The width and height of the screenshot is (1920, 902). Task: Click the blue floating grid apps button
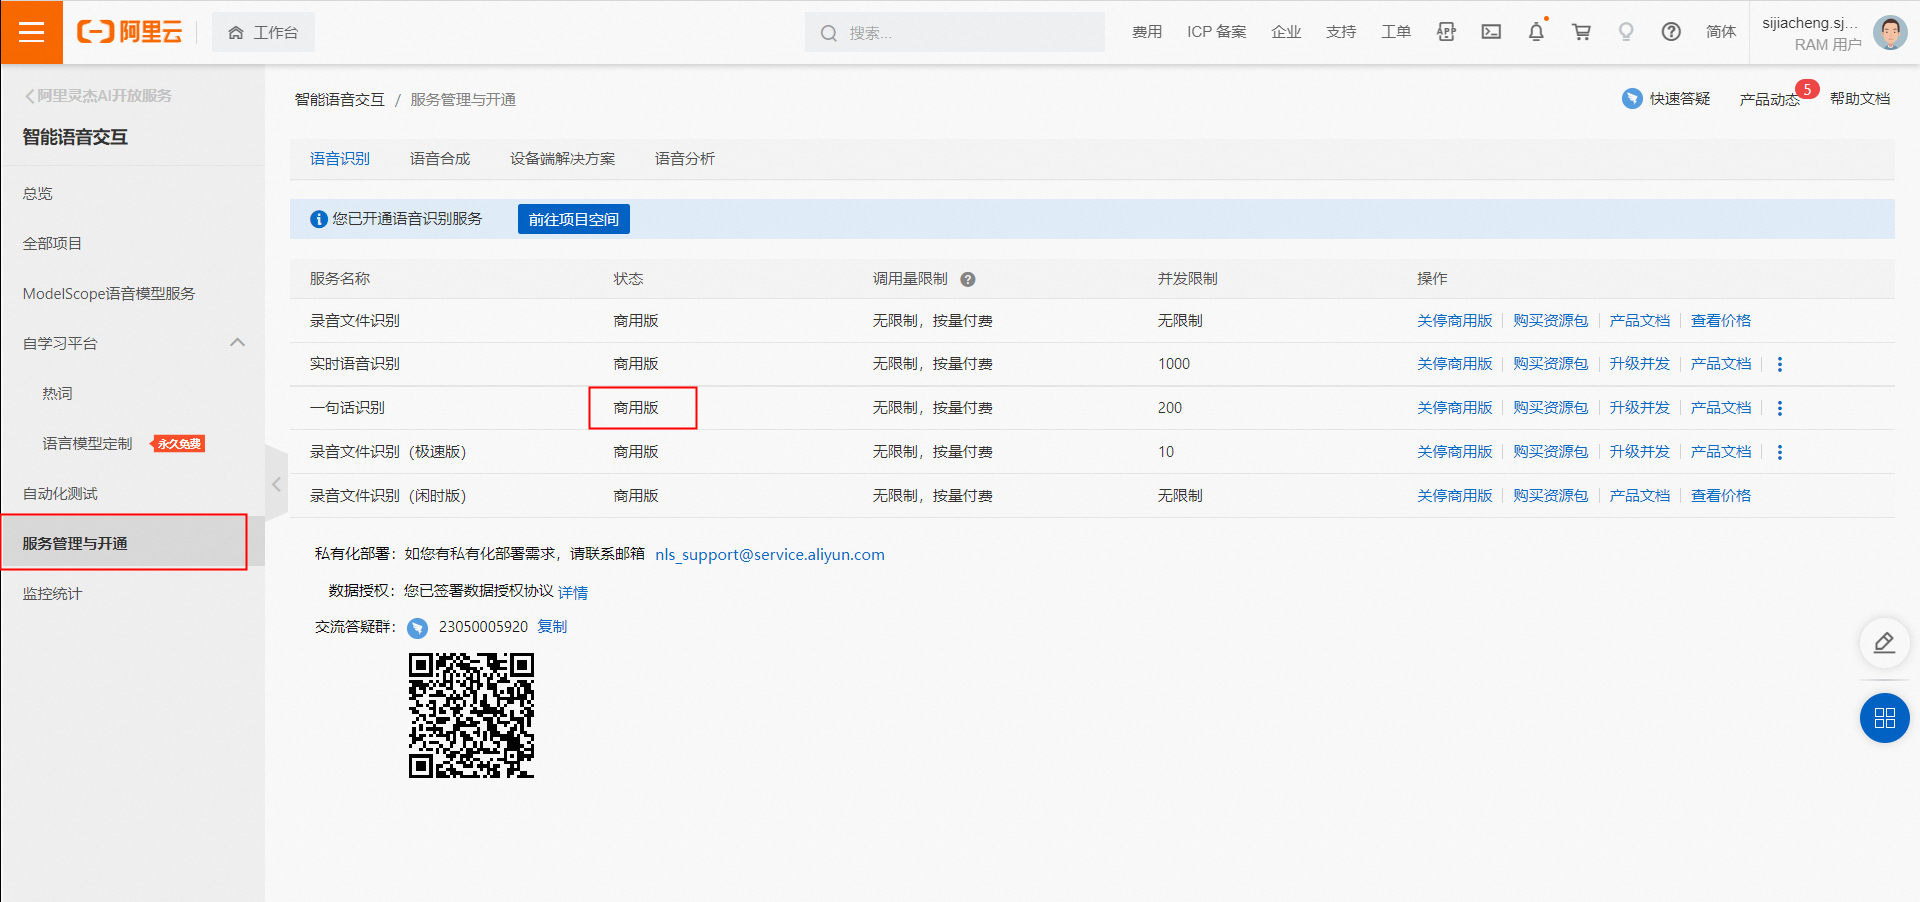point(1884,718)
